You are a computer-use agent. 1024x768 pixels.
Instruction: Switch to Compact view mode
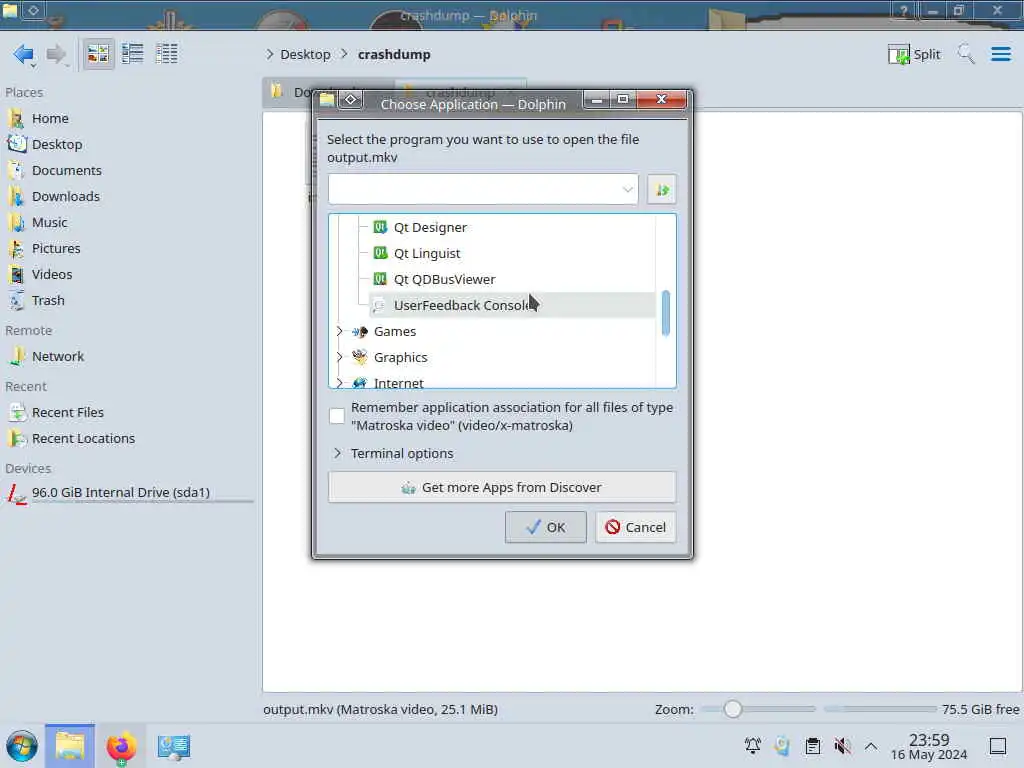pyautogui.click(x=133, y=54)
